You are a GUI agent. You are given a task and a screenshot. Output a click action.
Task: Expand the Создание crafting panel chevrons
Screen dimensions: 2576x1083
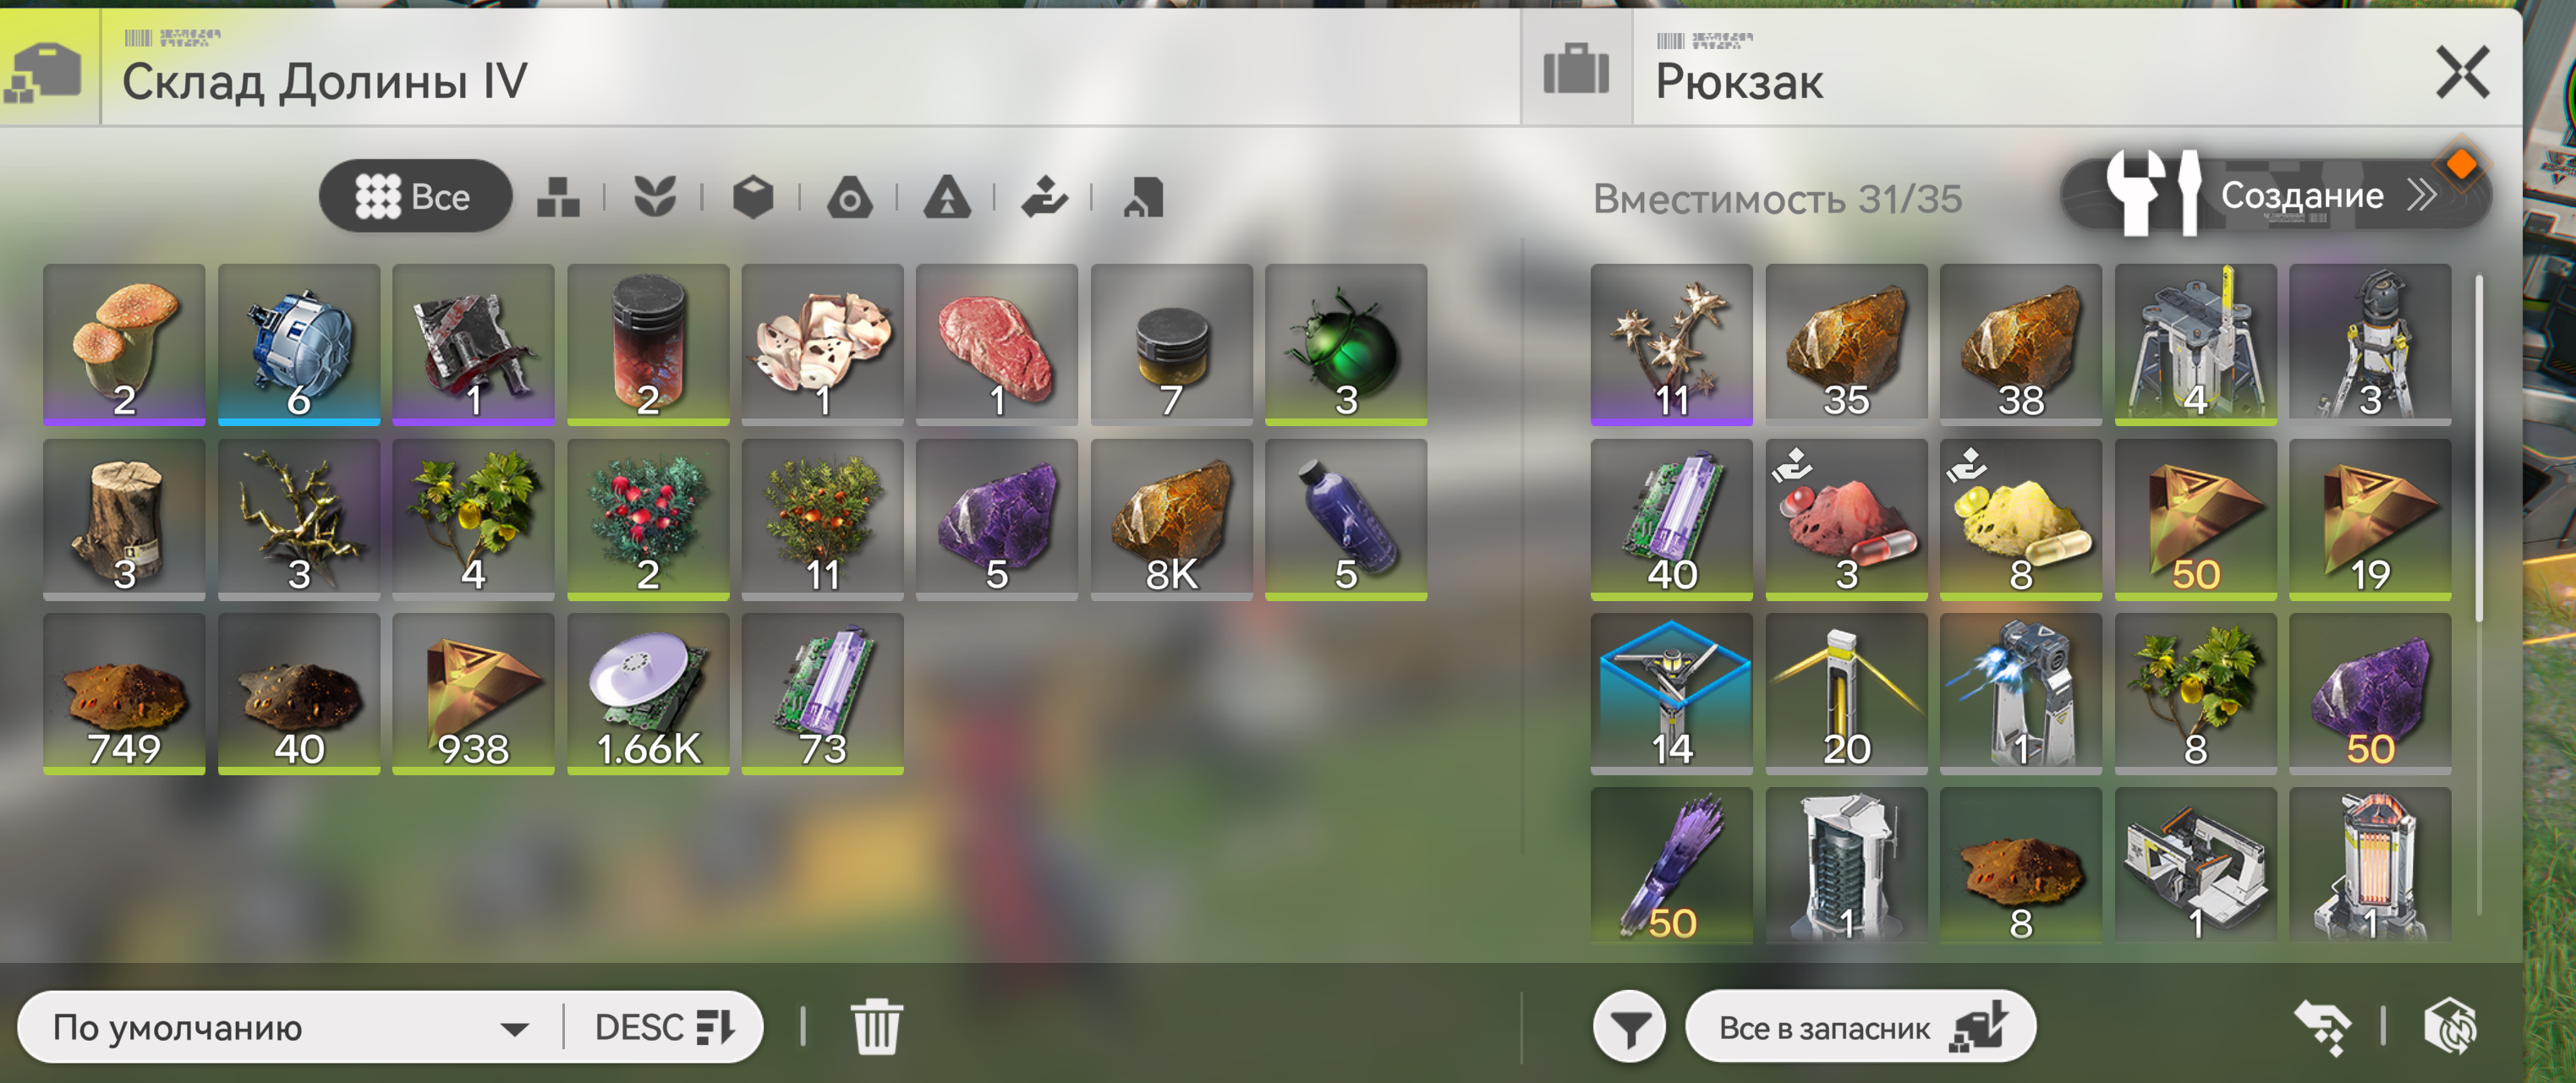pos(2420,195)
